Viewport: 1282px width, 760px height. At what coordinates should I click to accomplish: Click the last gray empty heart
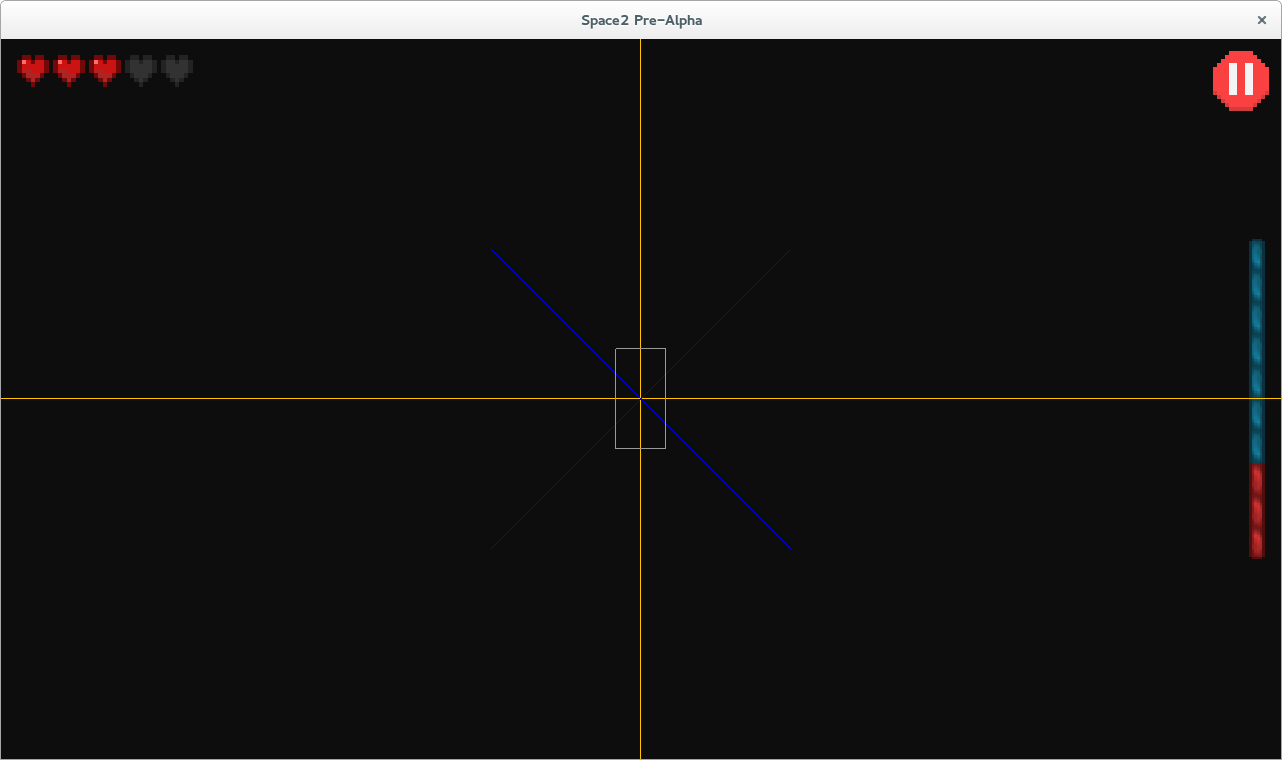click(177, 70)
